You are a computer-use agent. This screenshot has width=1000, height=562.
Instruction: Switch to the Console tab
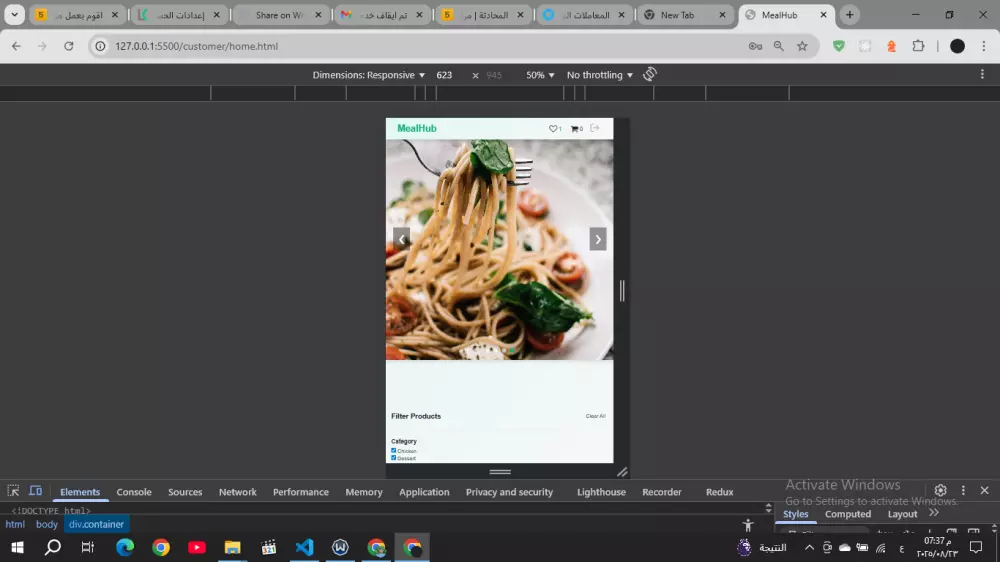(134, 492)
